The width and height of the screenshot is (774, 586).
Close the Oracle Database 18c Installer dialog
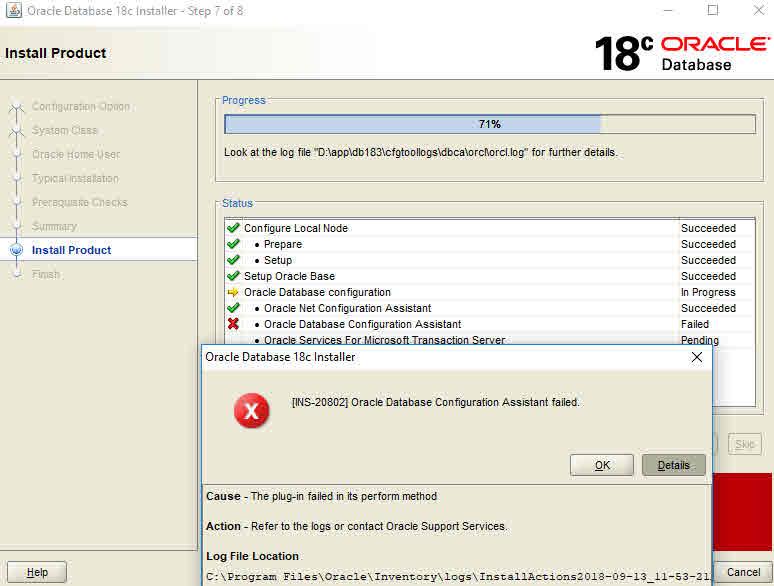(x=697, y=357)
